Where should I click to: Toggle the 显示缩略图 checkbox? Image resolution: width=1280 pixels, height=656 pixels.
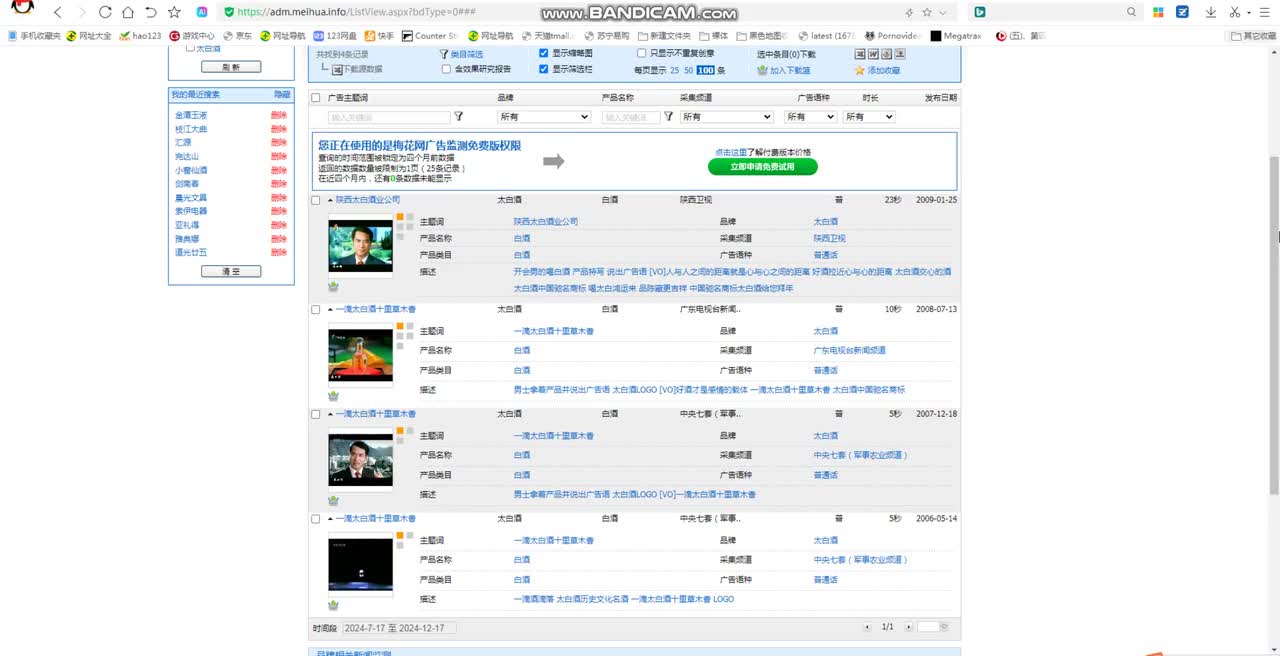point(544,53)
